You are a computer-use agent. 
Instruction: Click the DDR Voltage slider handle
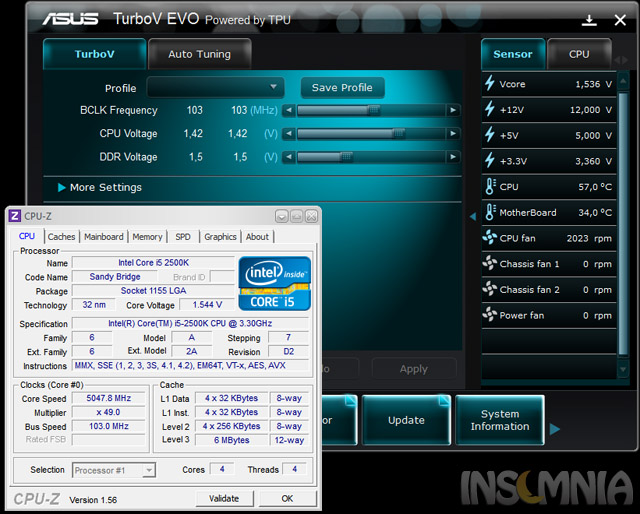tap(347, 156)
